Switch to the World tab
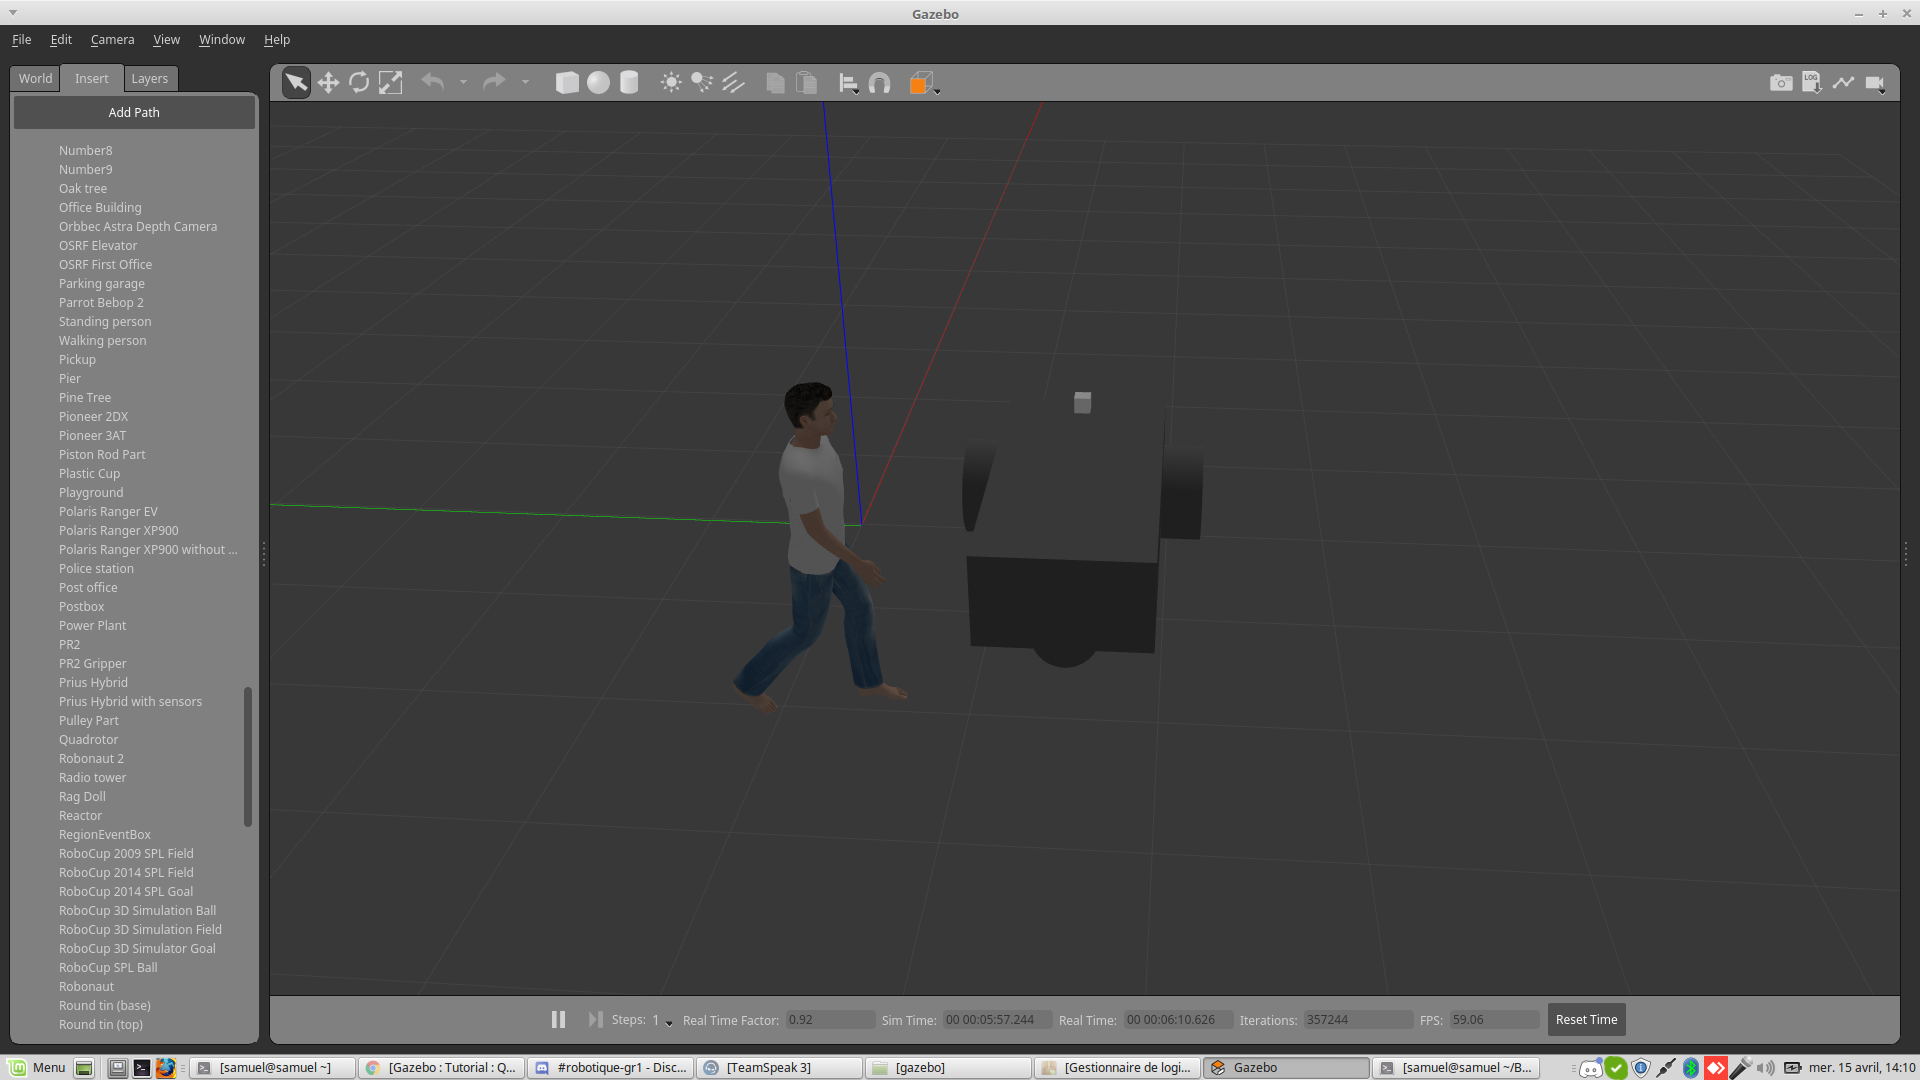The image size is (1920, 1080). coord(35,78)
